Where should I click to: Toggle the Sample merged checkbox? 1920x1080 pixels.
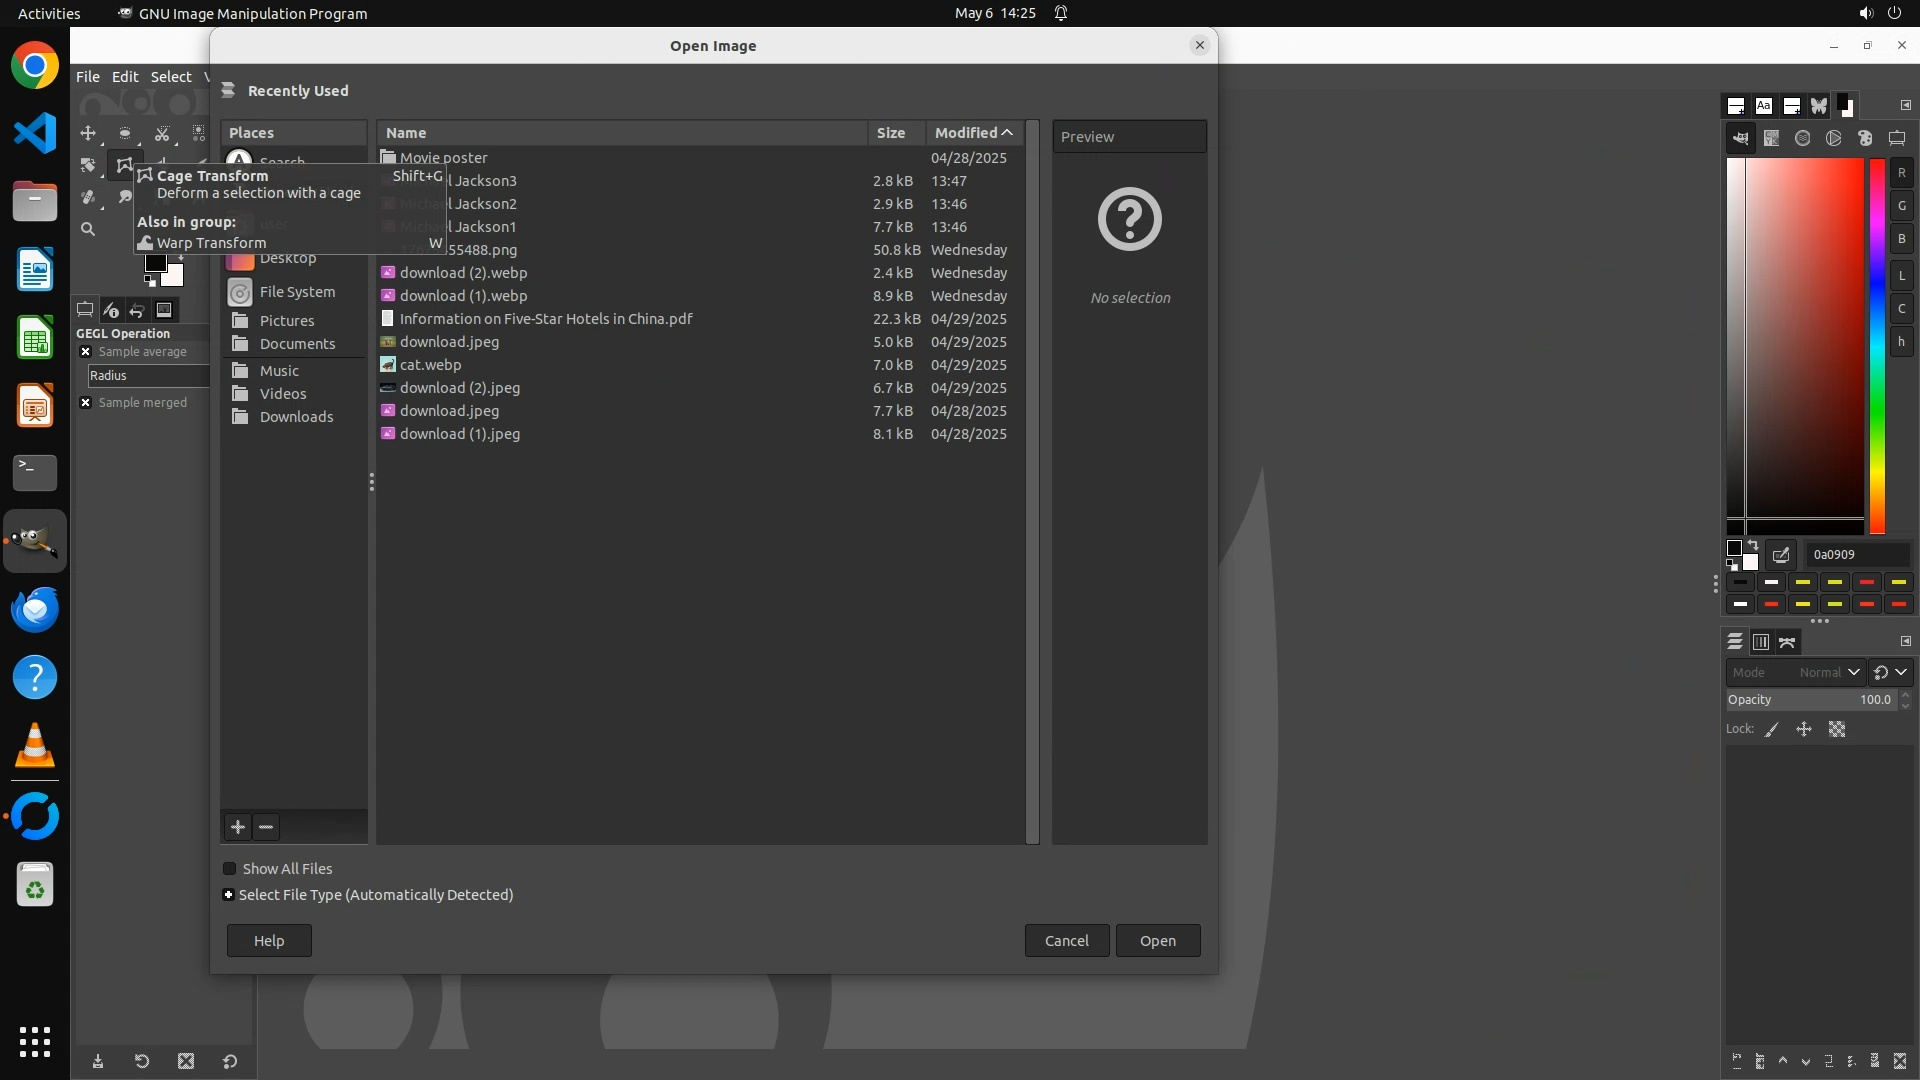(x=86, y=403)
